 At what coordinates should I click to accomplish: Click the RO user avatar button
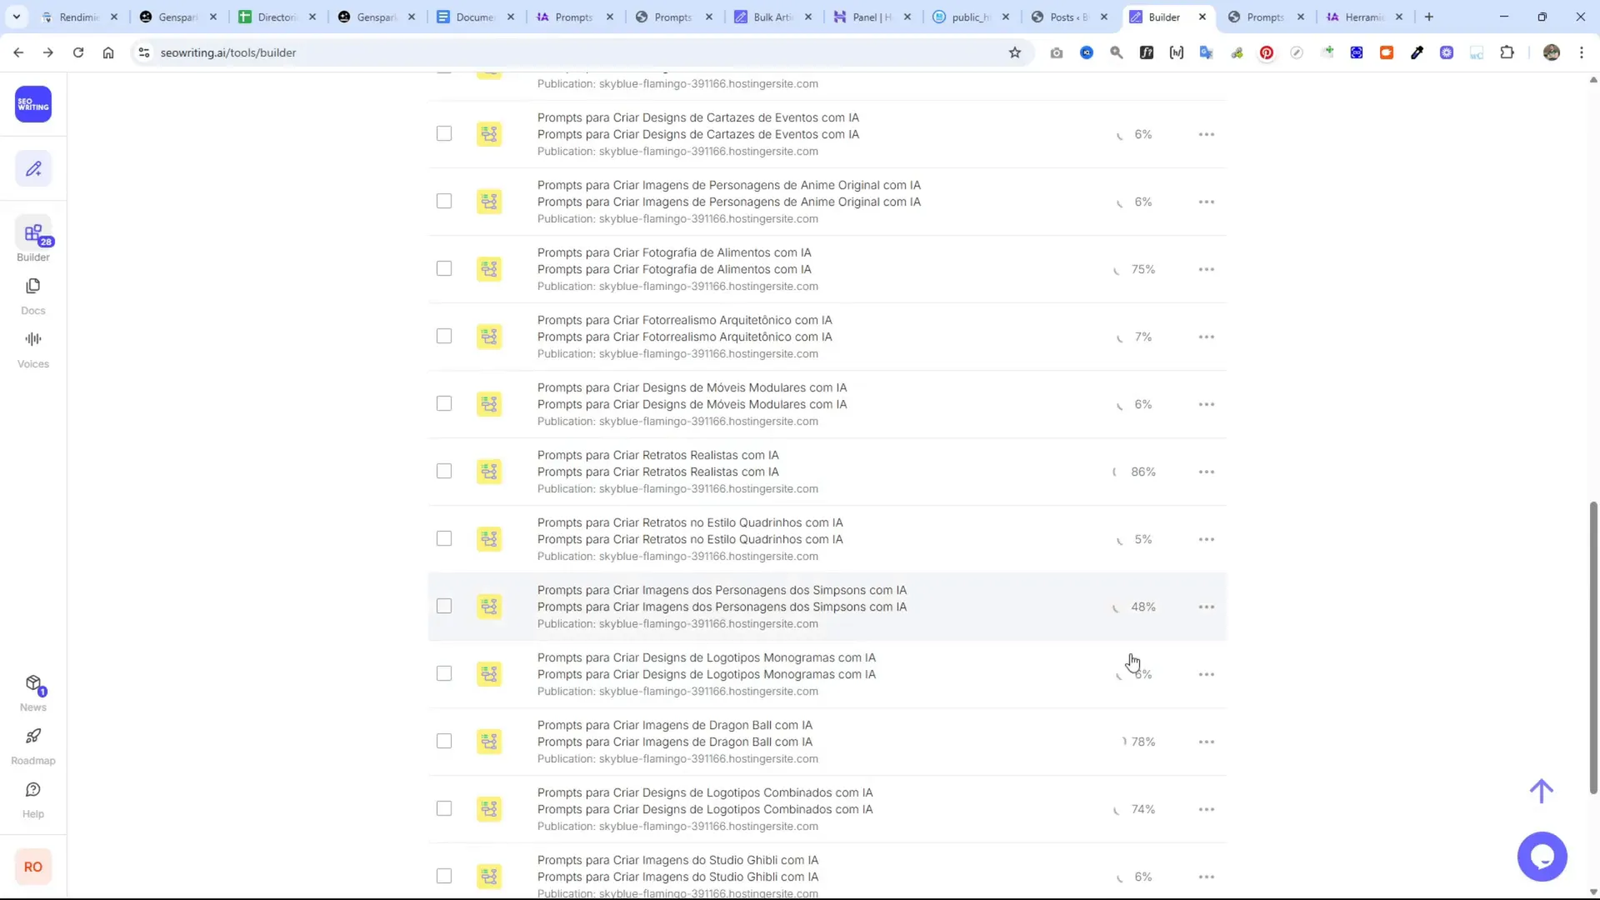click(33, 867)
